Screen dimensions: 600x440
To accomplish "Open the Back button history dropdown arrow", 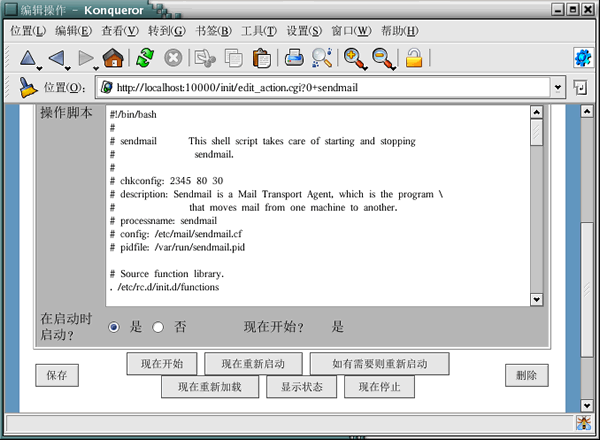I will pos(68,68).
